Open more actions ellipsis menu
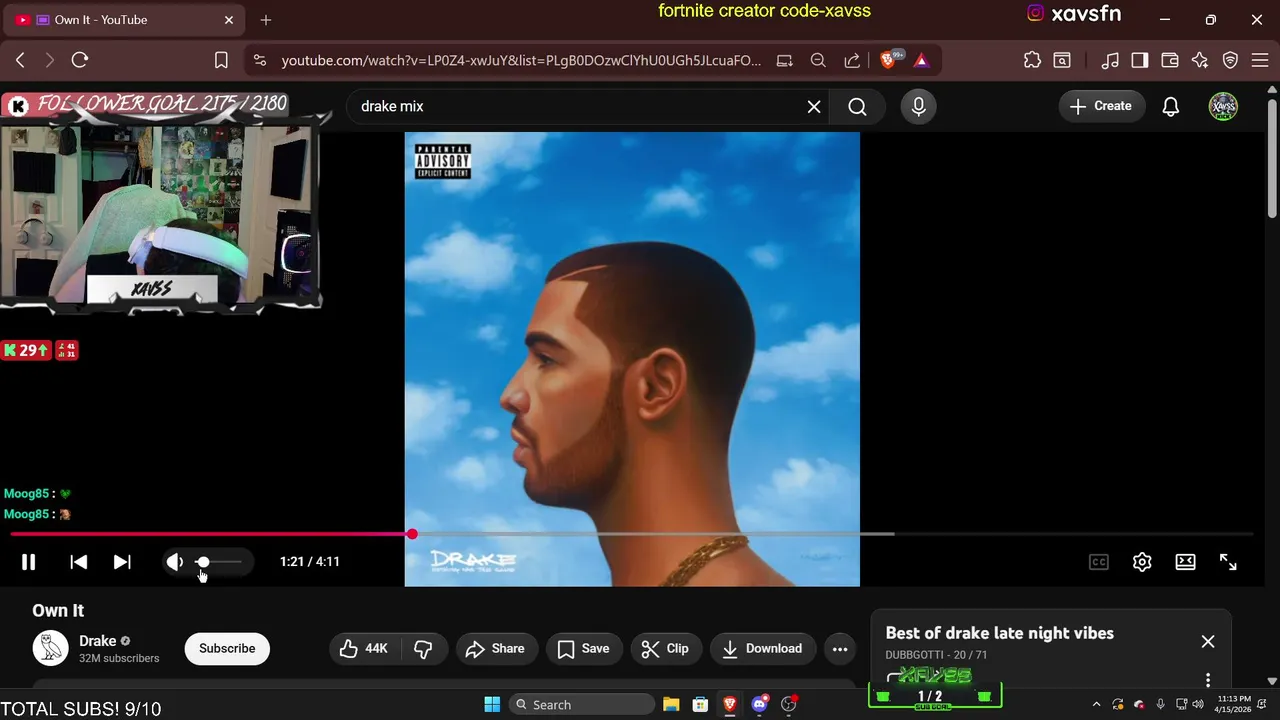Image resolution: width=1280 pixels, height=720 pixels. (x=840, y=649)
